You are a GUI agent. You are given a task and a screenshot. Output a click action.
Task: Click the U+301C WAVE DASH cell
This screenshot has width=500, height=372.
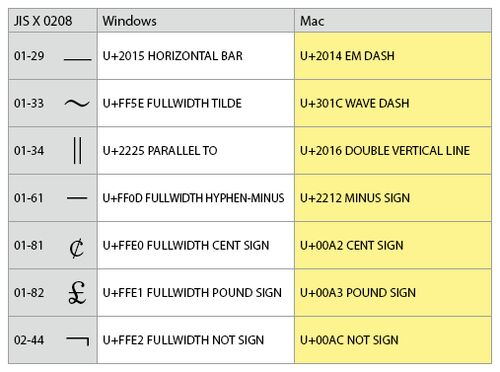click(x=393, y=103)
